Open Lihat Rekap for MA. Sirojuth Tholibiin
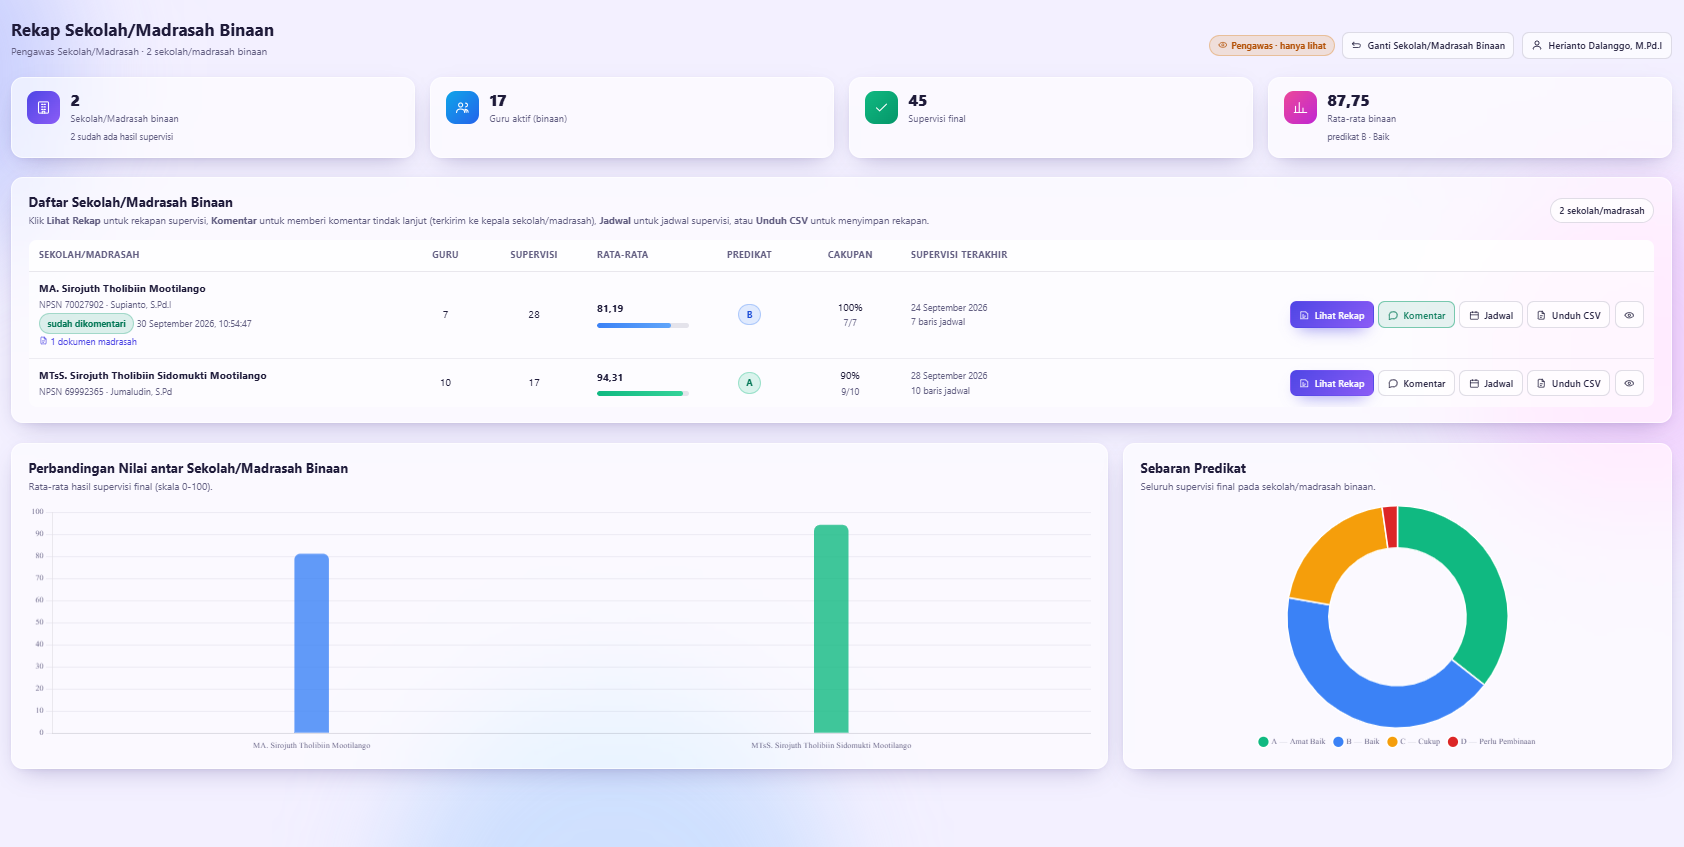Image resolution: width=1684 pixels, height=847 pixels. point(1332,315)
